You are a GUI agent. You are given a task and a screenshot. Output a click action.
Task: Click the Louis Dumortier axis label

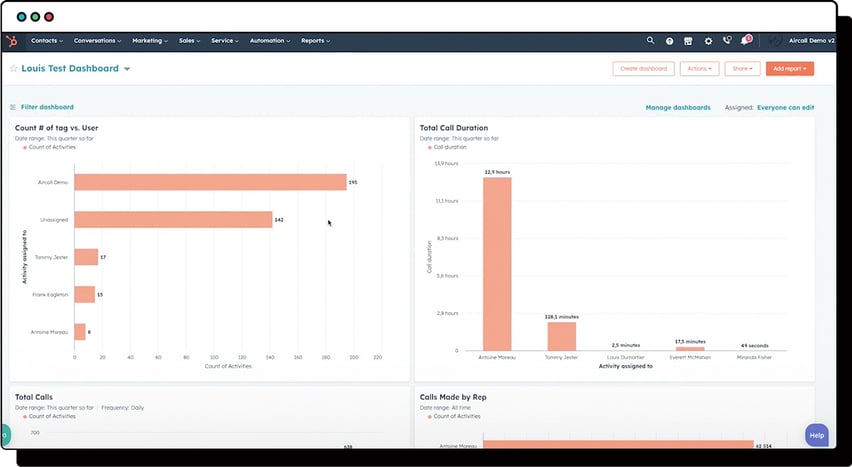pos(625,358)
